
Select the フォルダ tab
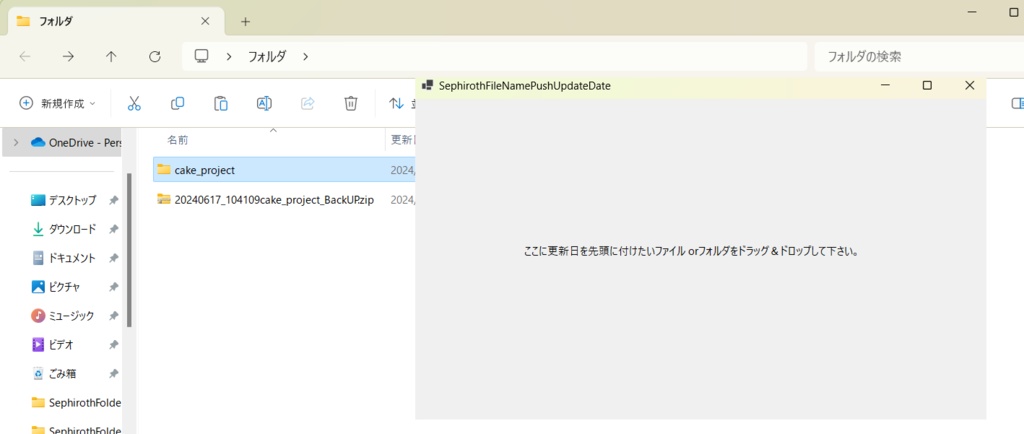(x=116, y=22)
